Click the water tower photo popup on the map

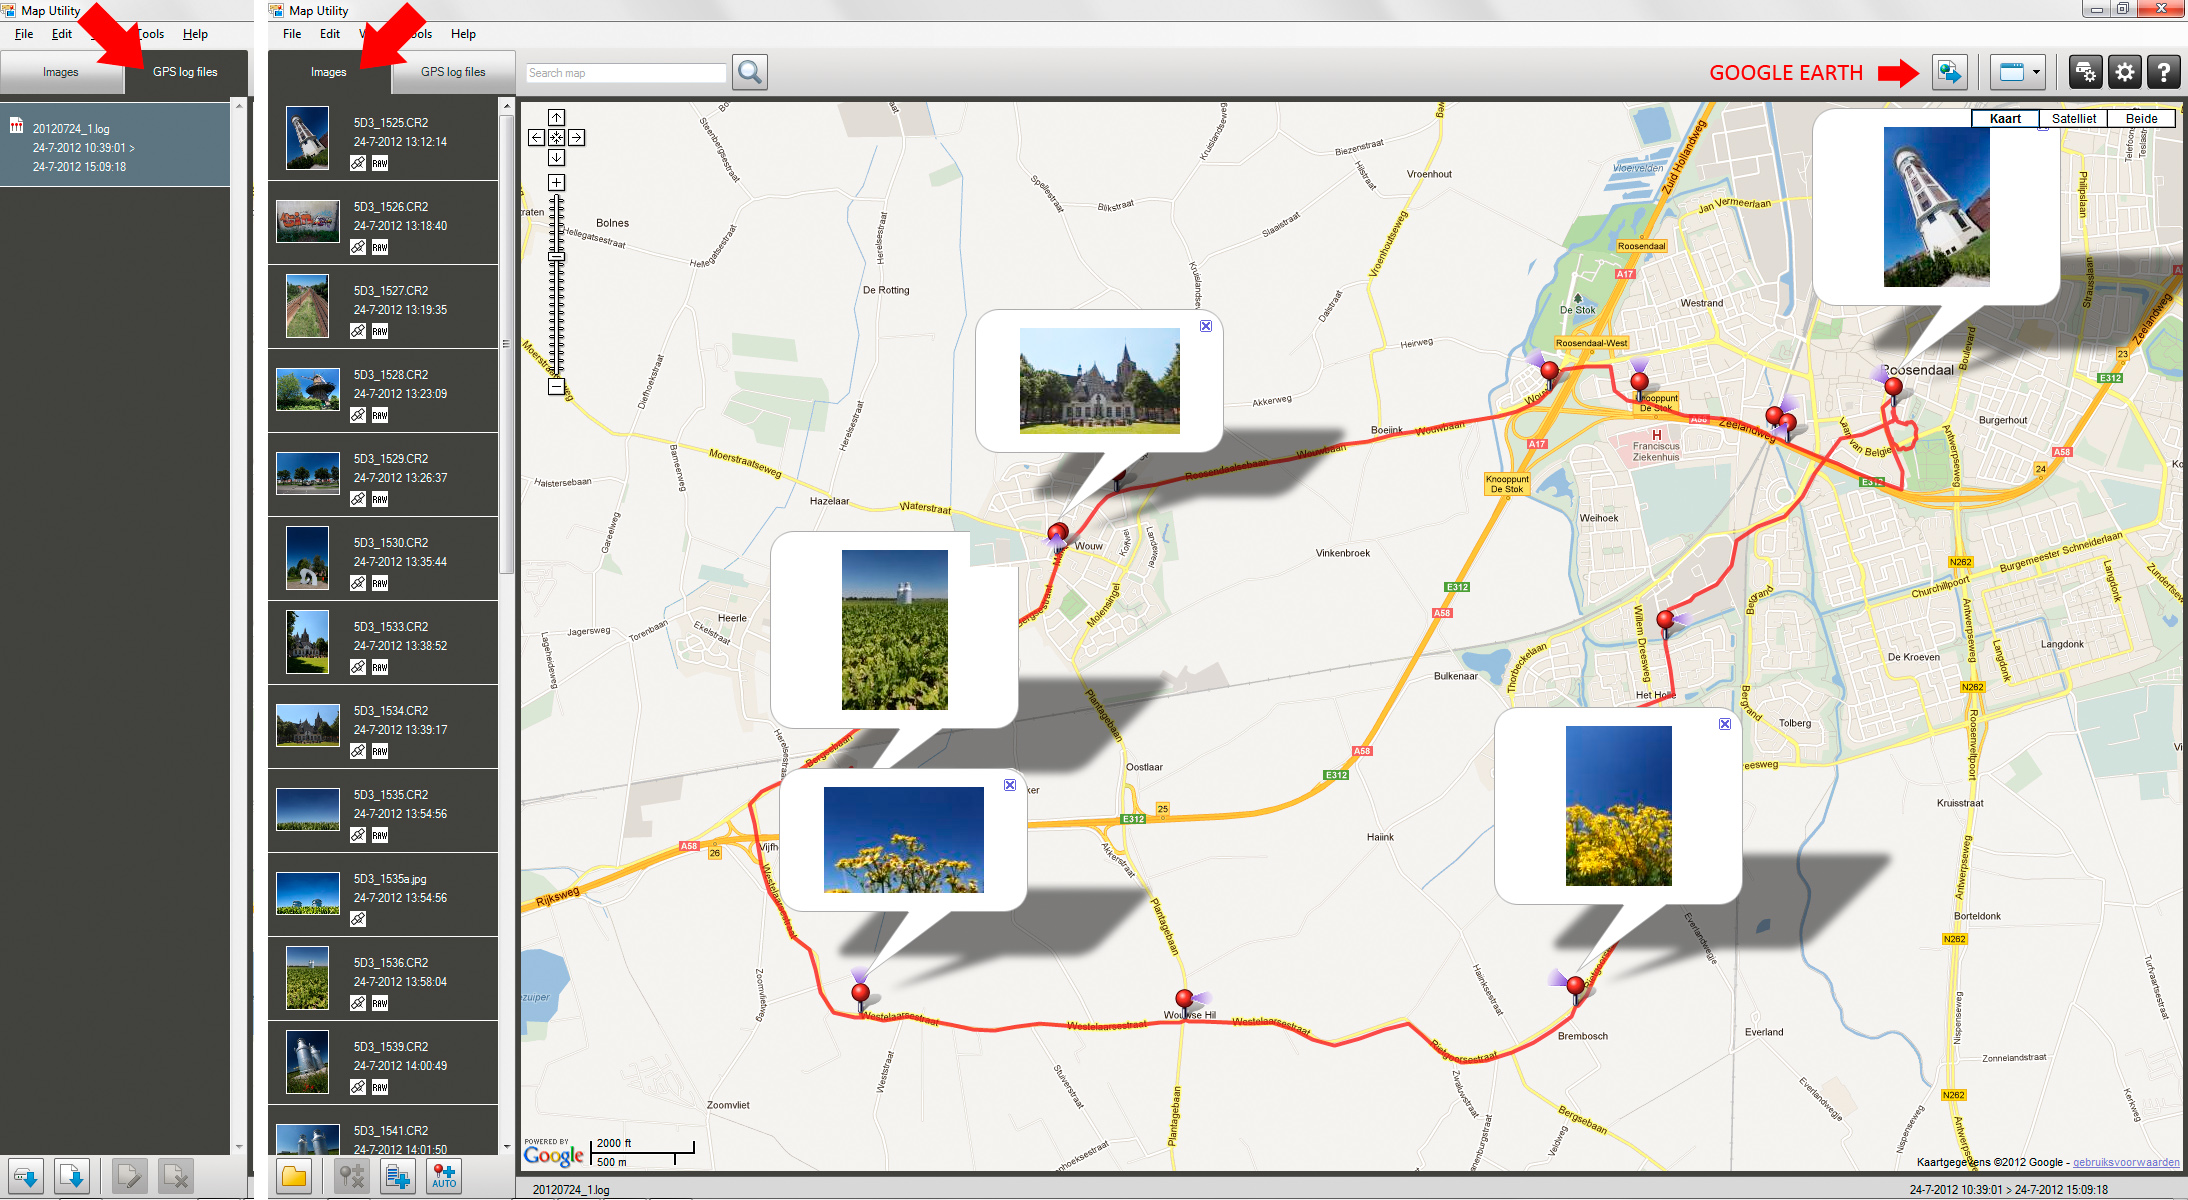[1936, 207]
